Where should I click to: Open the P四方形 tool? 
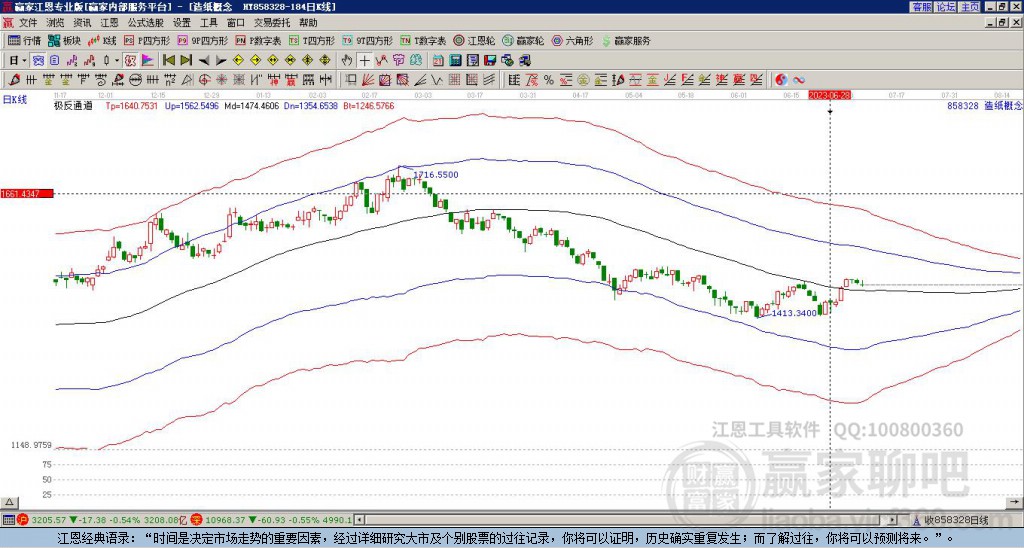click(x=148, y=40)
